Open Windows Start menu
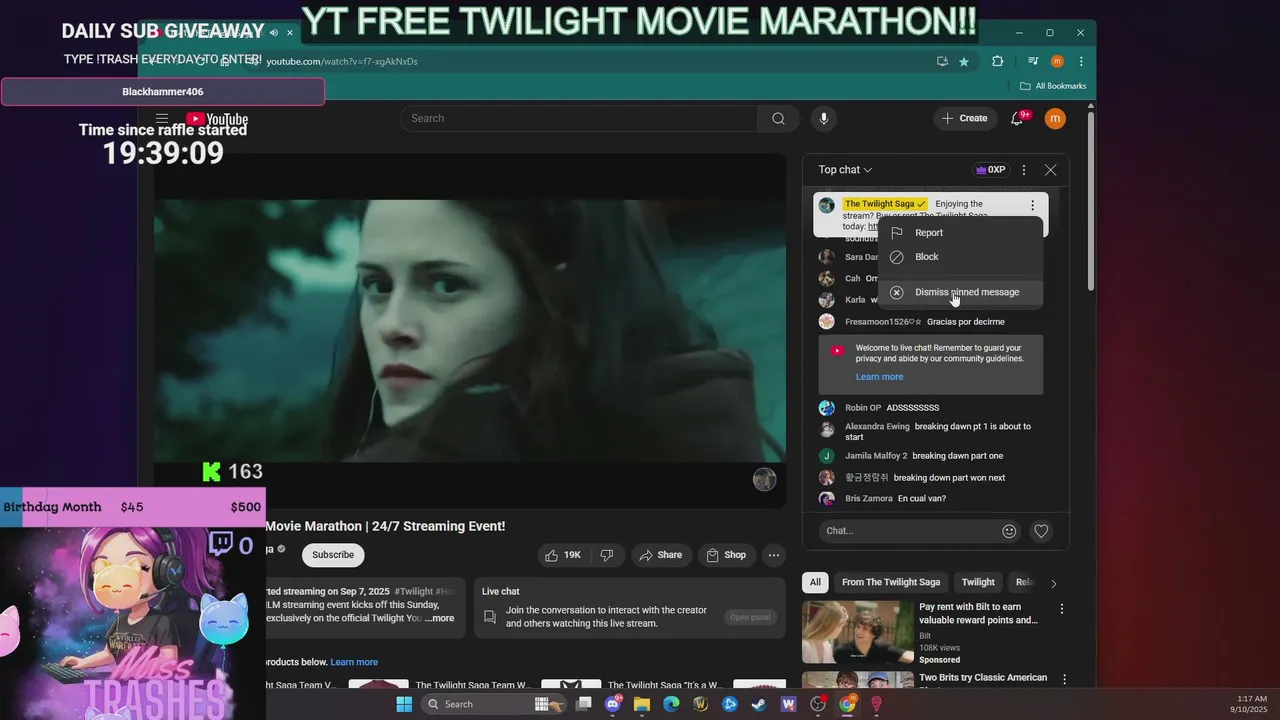1280x720 pixels. (x=404, y=704)
